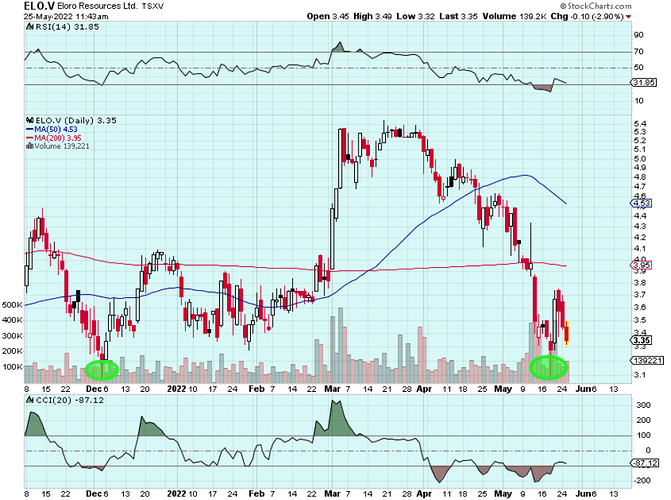Click the 2022 year label under price chart
This screenshot has width=671, height=500.
pos(176,389)
